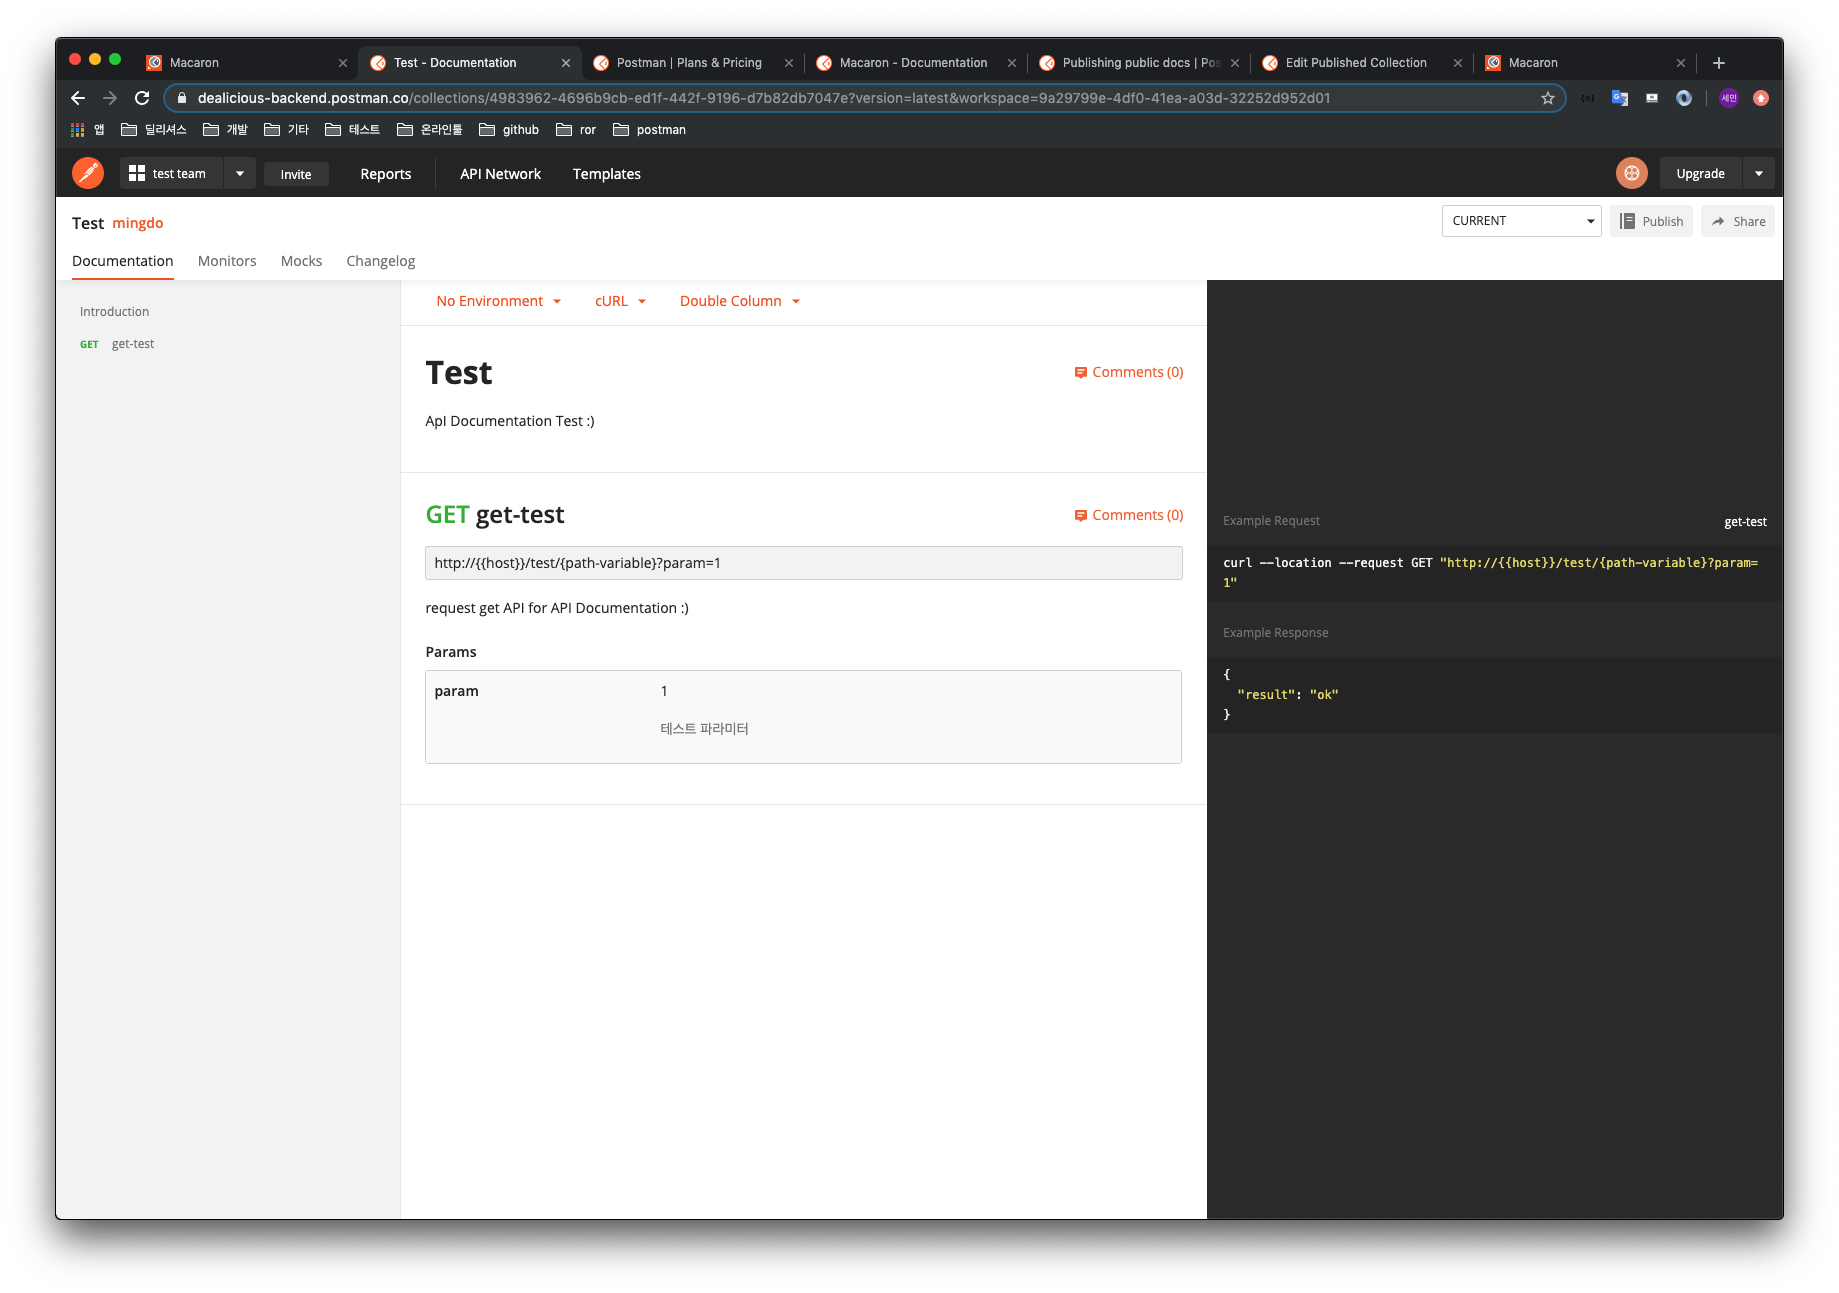Screen dimensions: 1839x1293
Task: Click the Share button
Action: [1738, 220]
